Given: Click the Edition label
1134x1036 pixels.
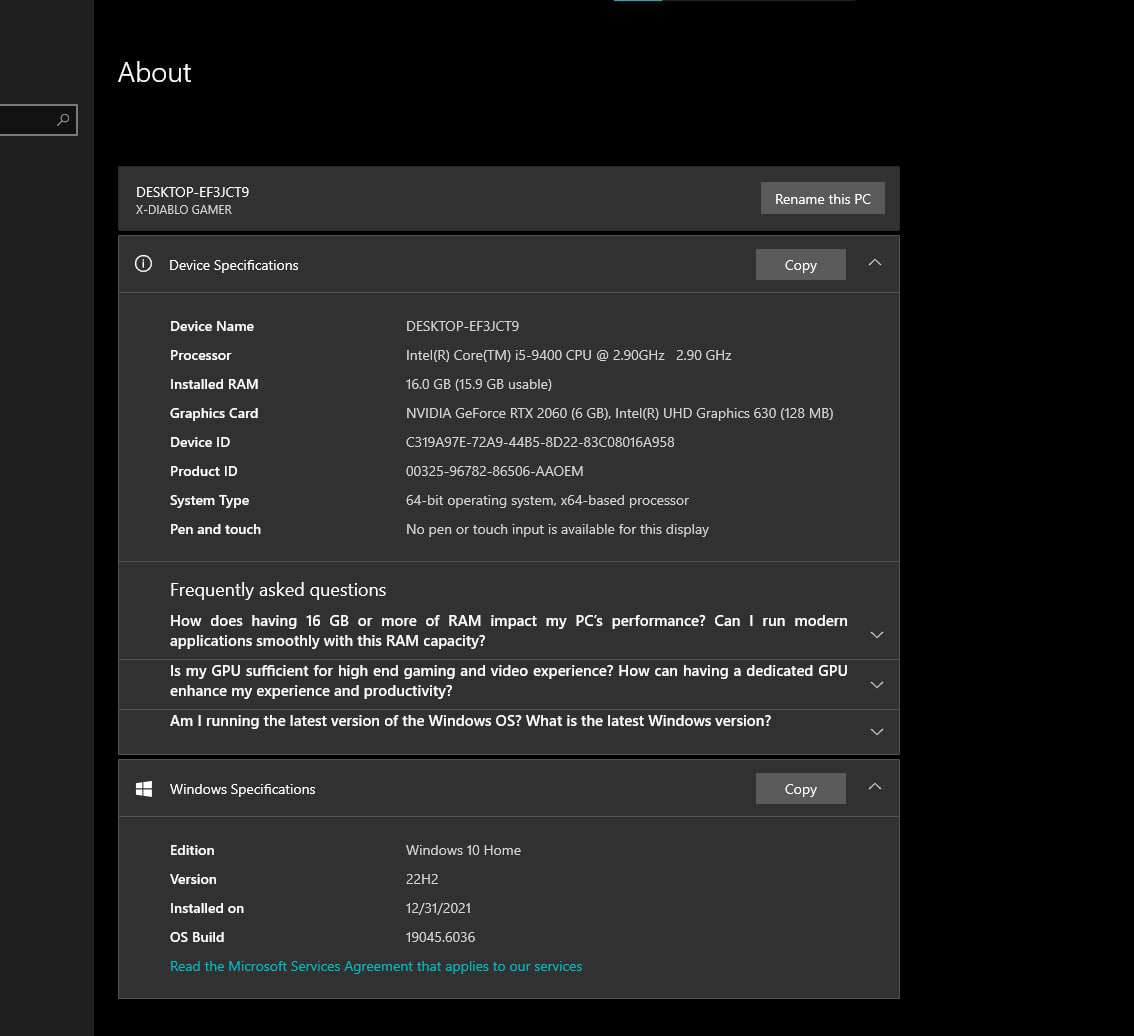Looking at the screenshot, I should (192, 850).
